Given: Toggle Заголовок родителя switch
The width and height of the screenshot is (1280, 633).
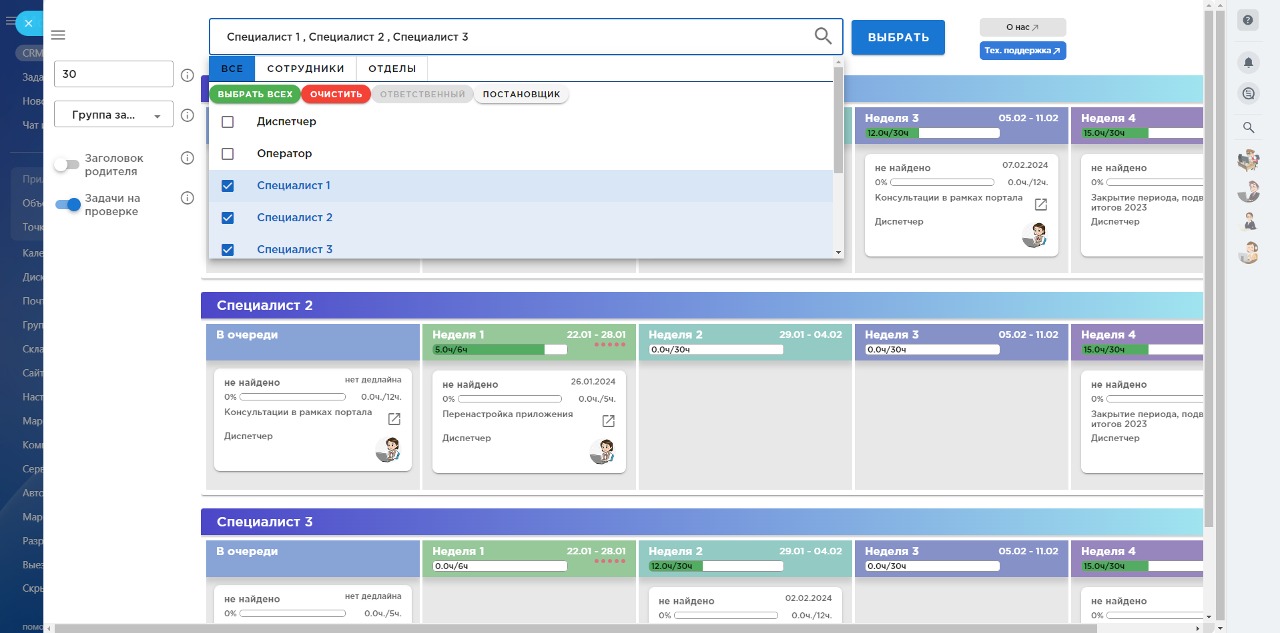Looking at the screenshot, I should click(66, 165).
